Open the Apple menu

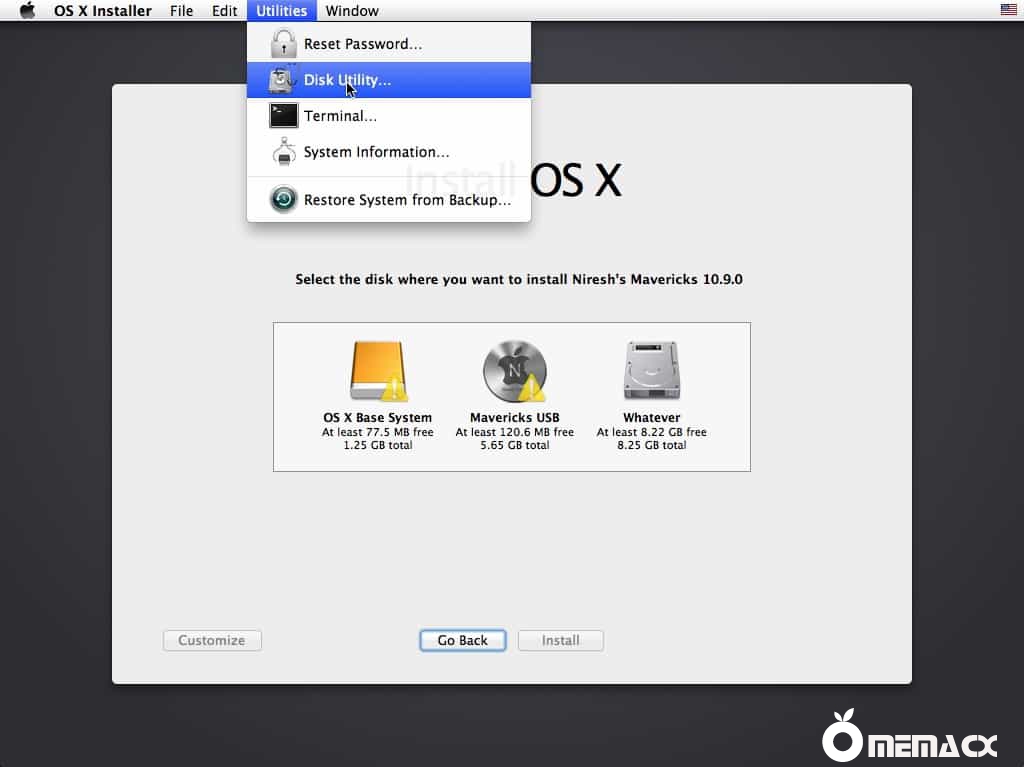click(x=27, y=11)
